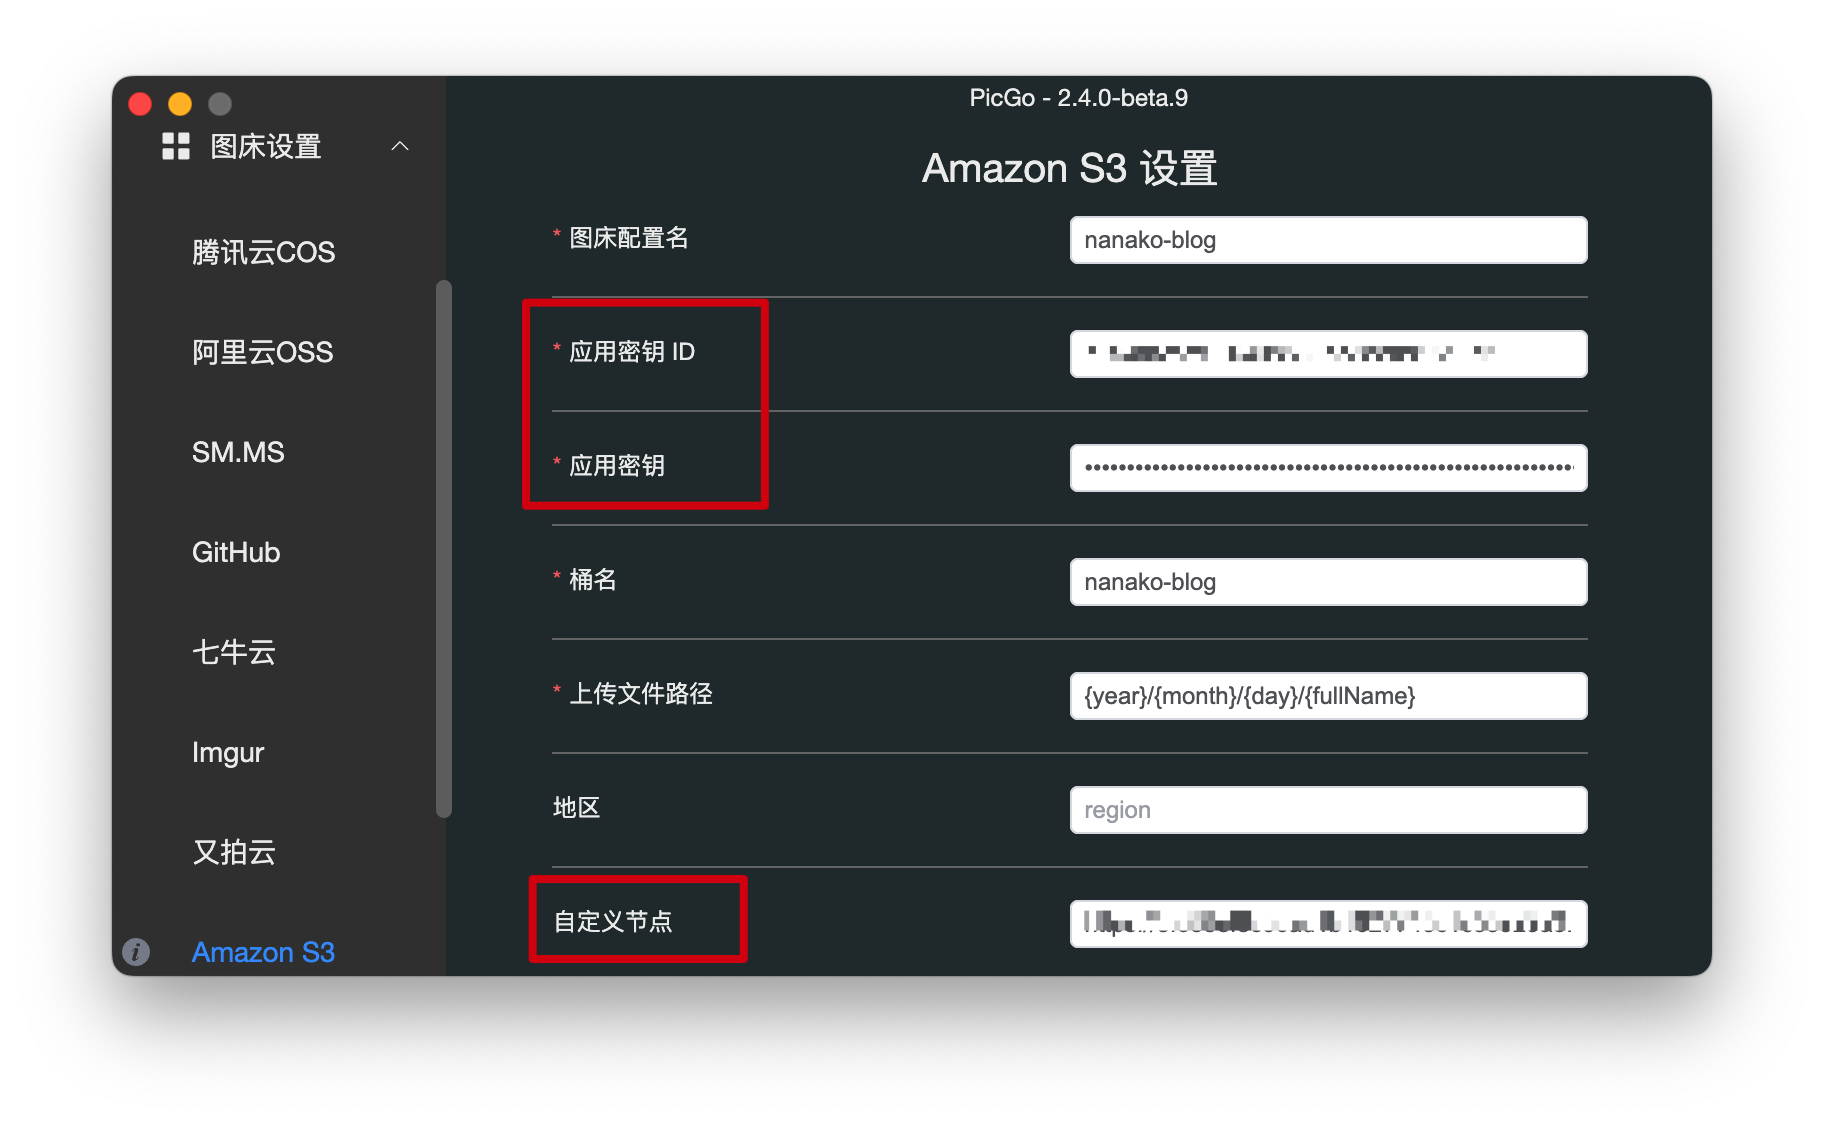Click the 应用密钥 password field
The image size is (1824, 1124).
[1328, 468]
